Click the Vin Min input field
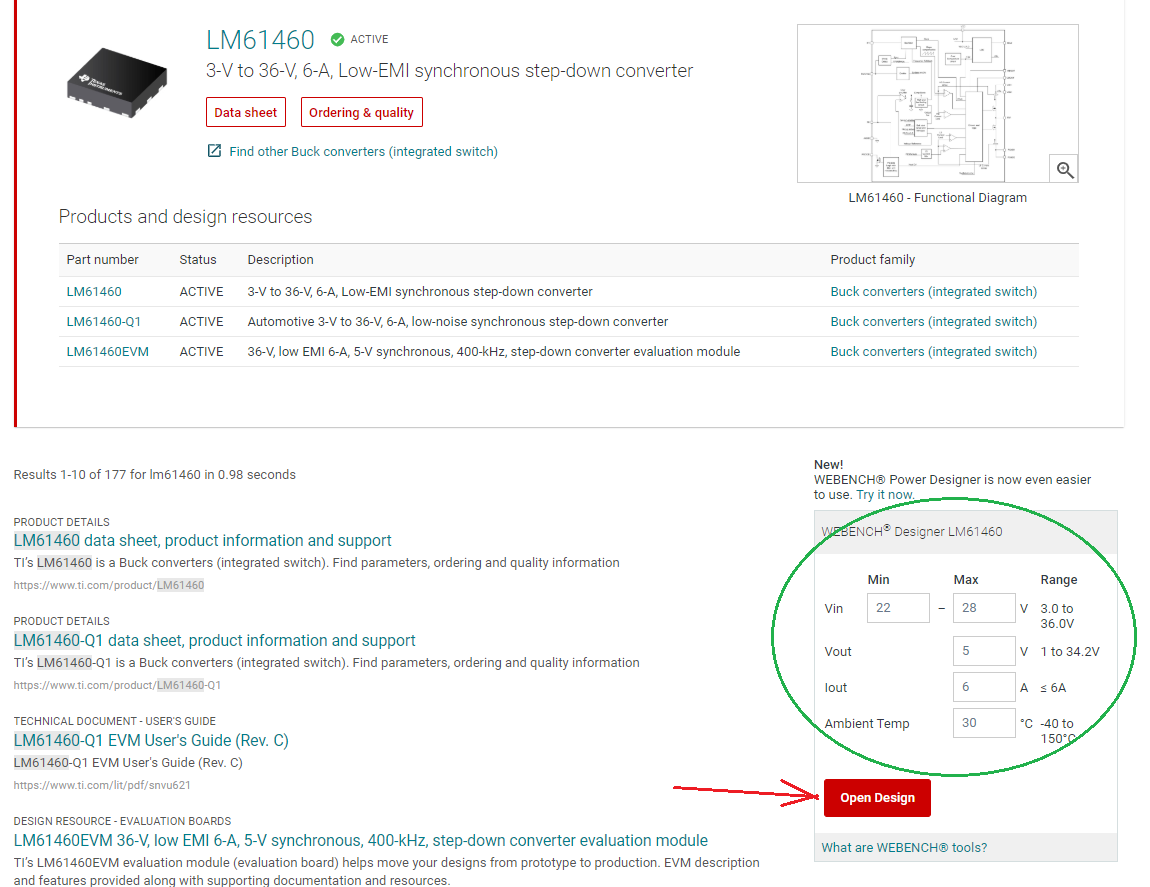1150x887 pixels. point(898,607)
